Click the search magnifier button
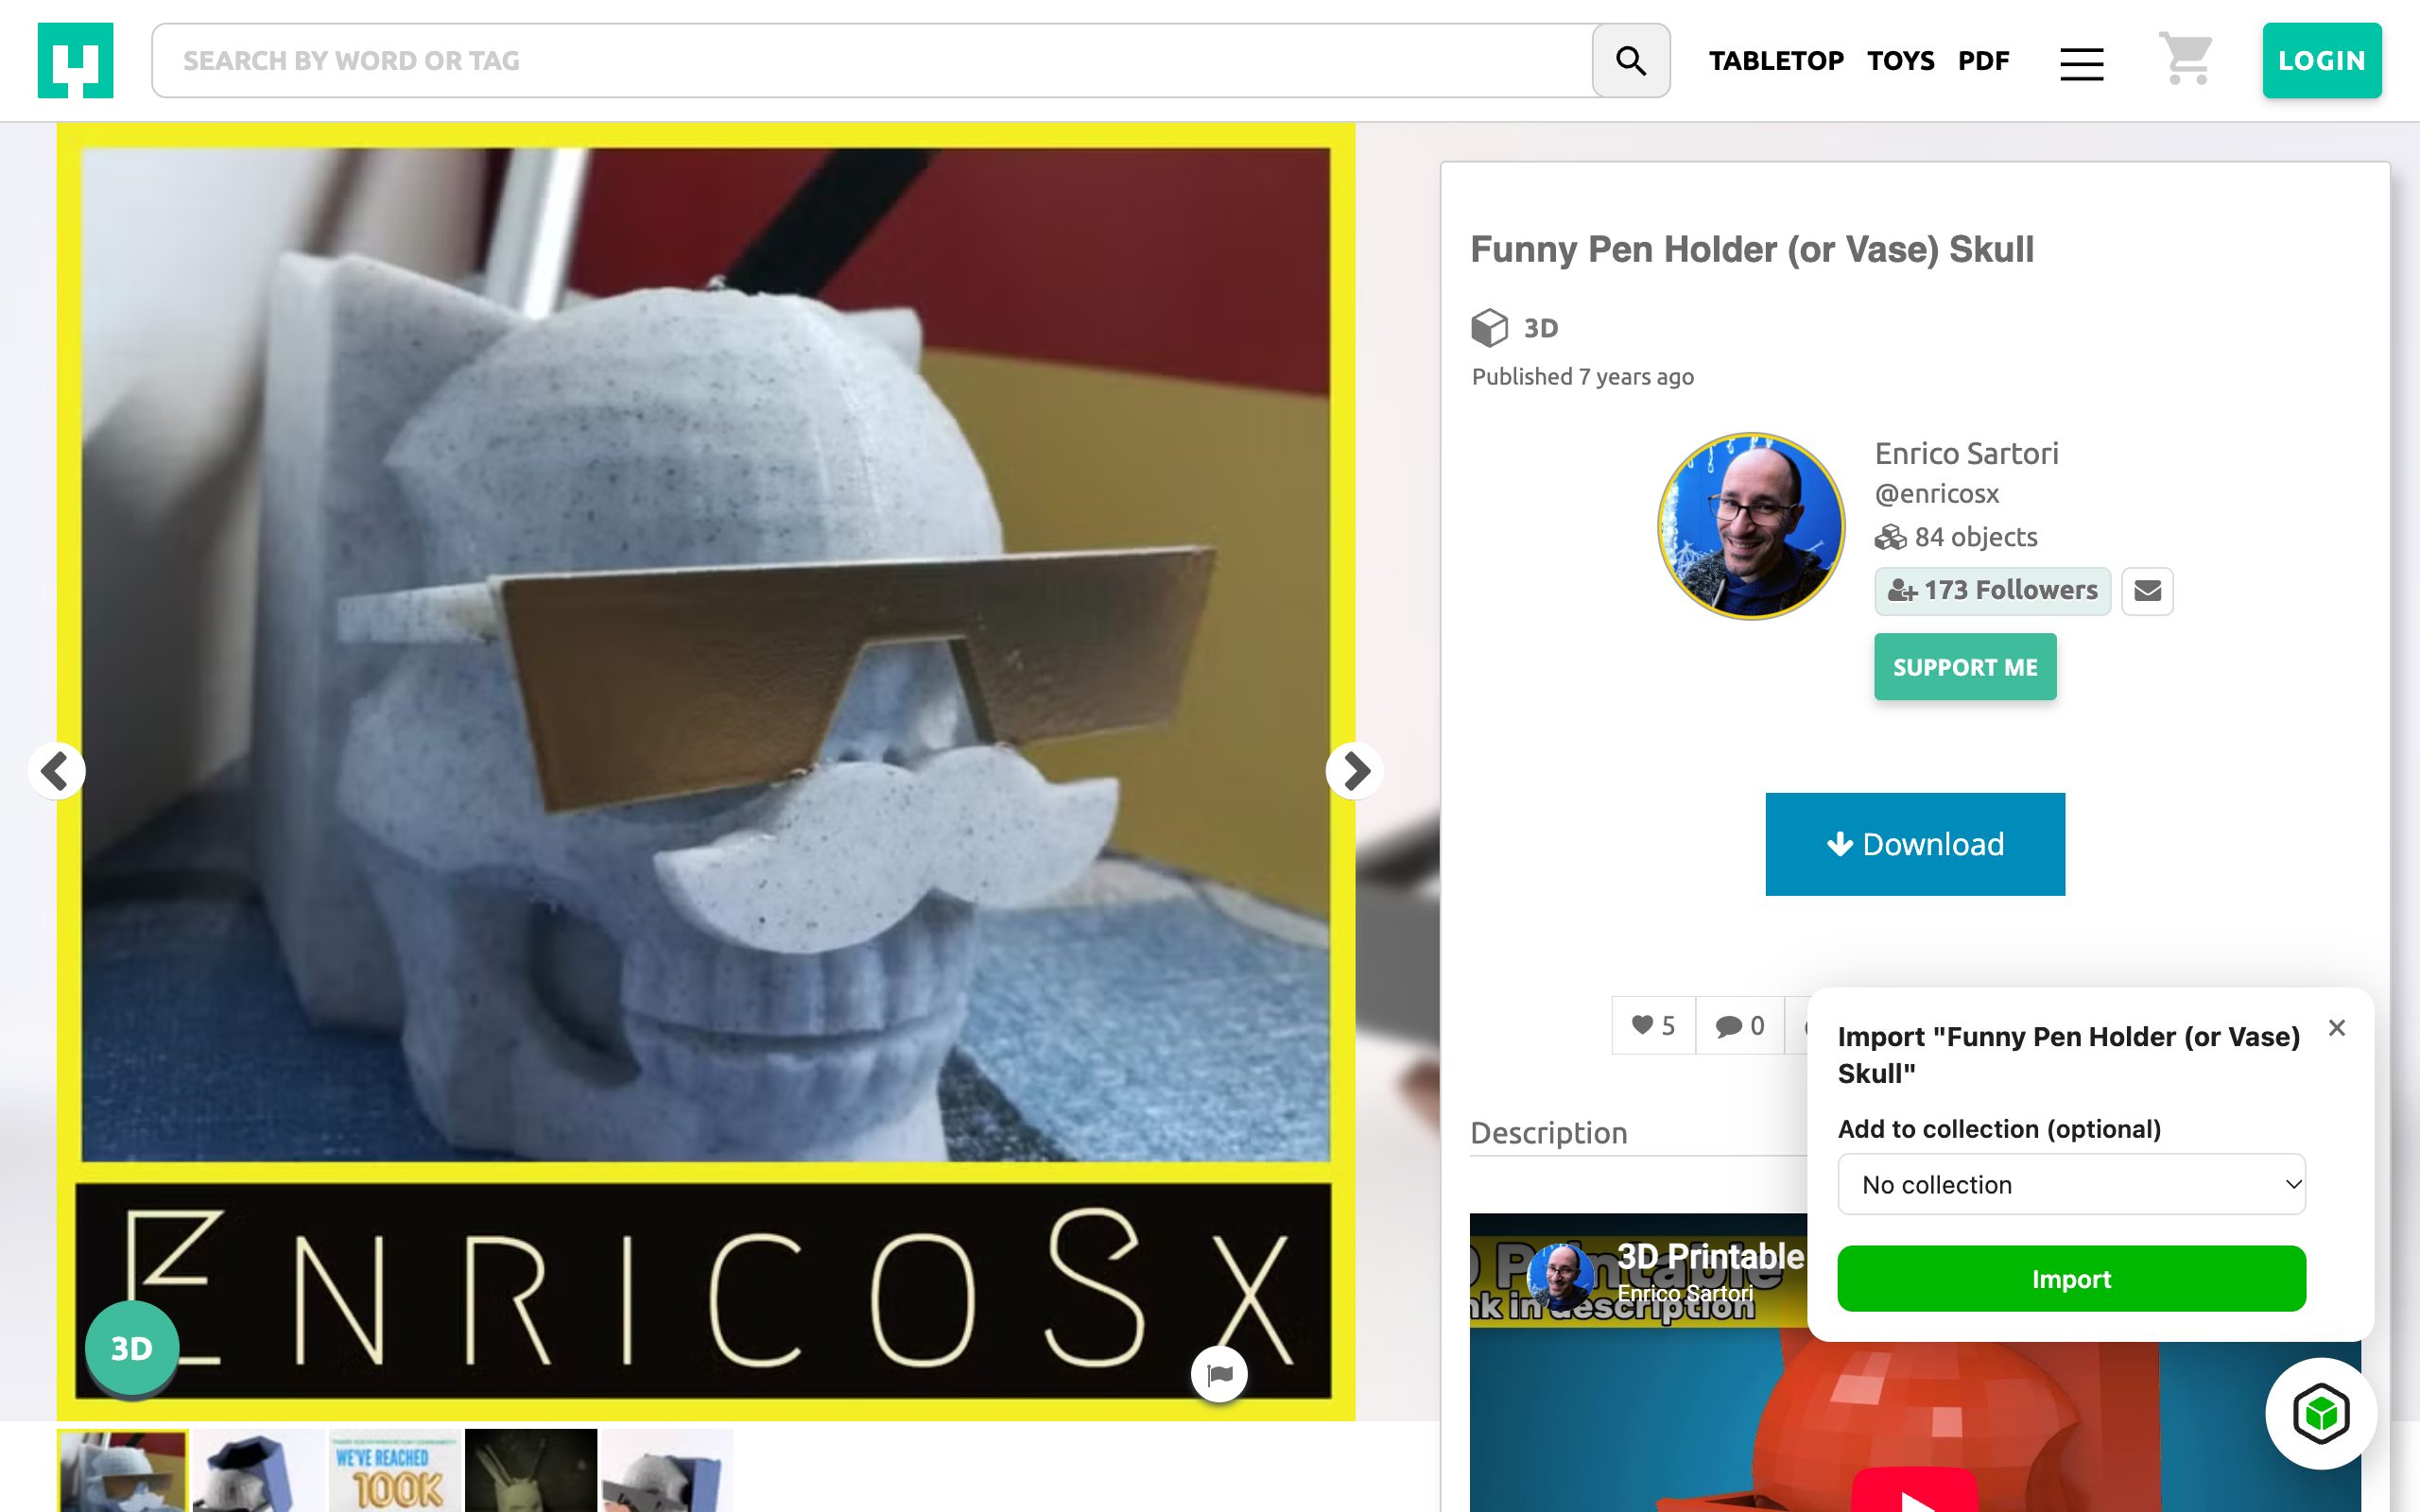The width and height of the screenshot is (2420, 1512). tap(1630, 60)
